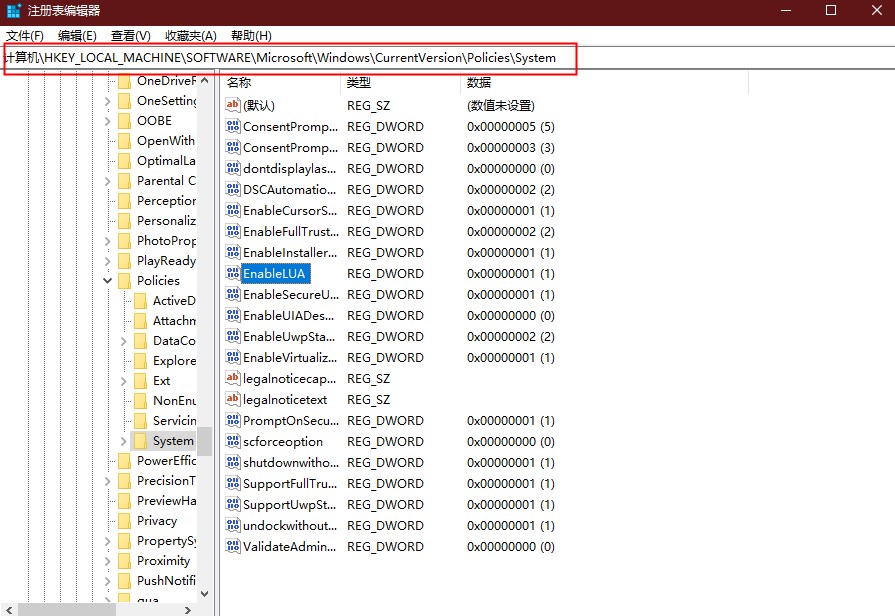Open the 文件(F) menu
This screenshot has height=616, width=895.
(25, 36)
